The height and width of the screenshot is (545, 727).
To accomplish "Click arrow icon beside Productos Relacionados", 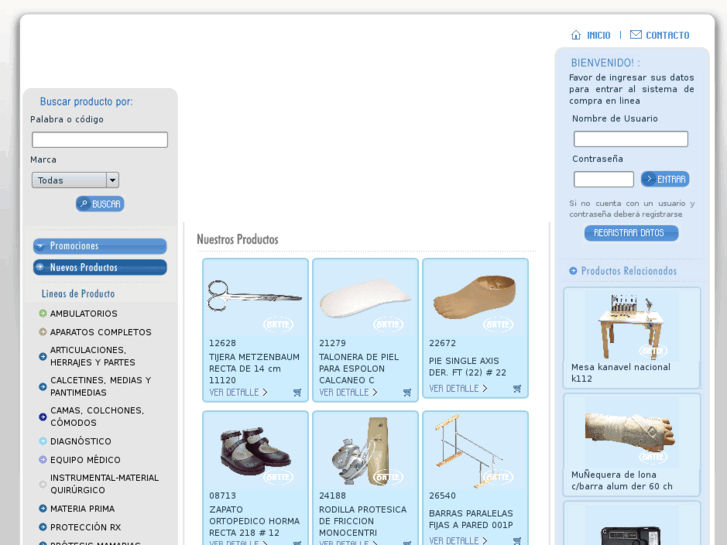I will pyautogui.click(x=573, y=271).
